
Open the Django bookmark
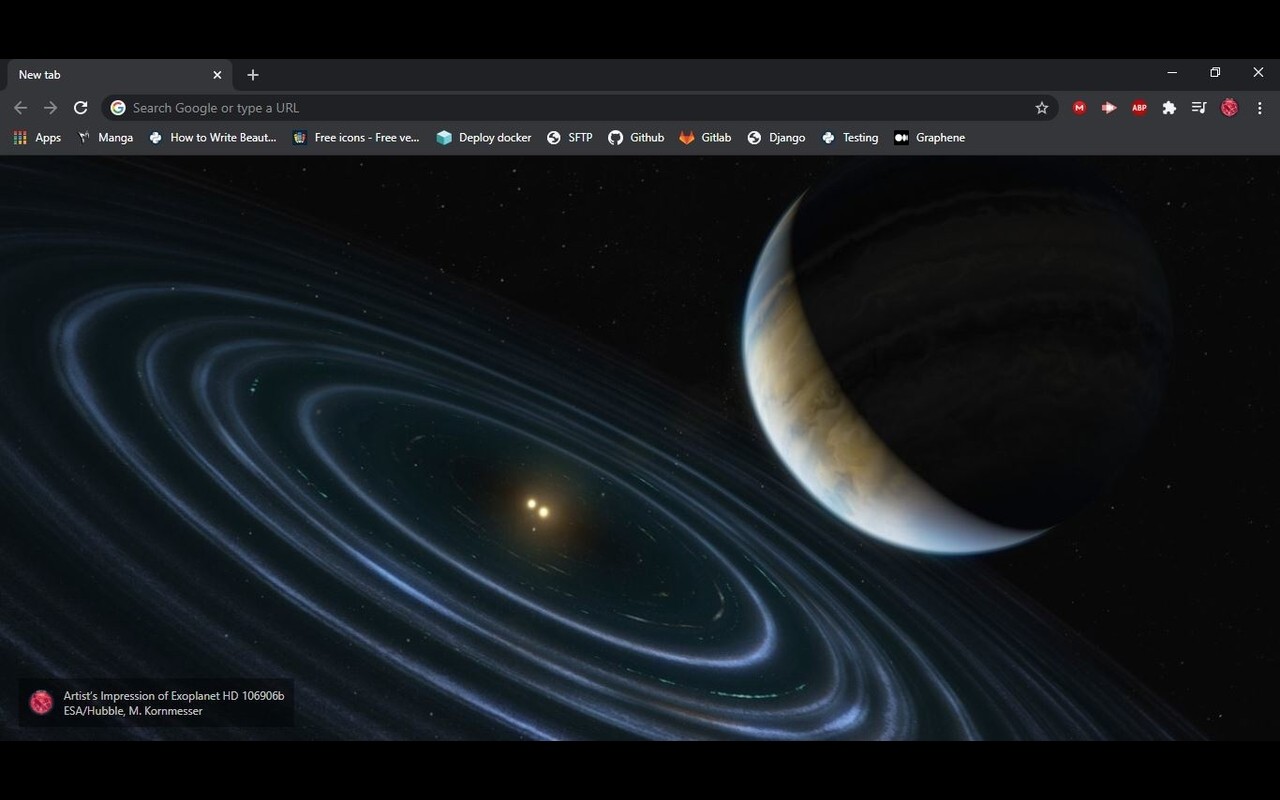point(776,138)
